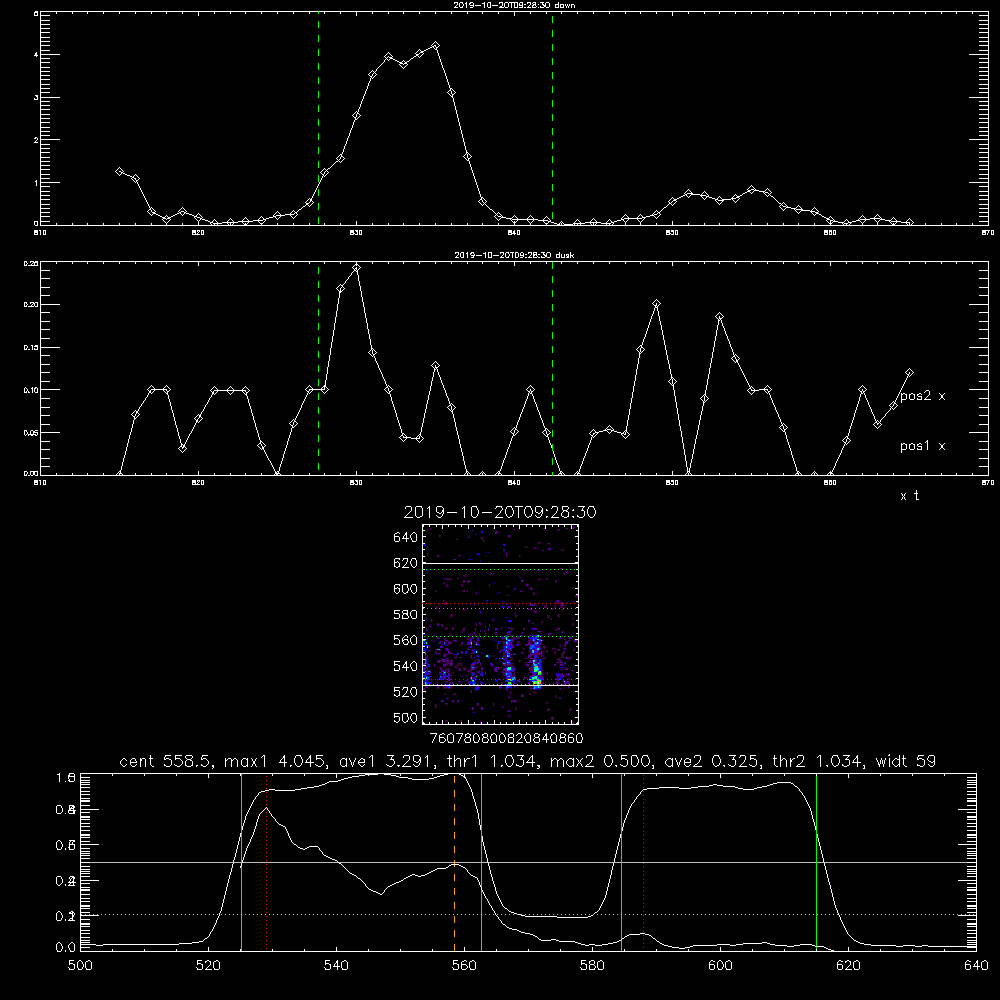Screen dimensions: 1000x1000
Task: Click the 640 label on heatmap y-axis
Action: [x=406, y=538]
